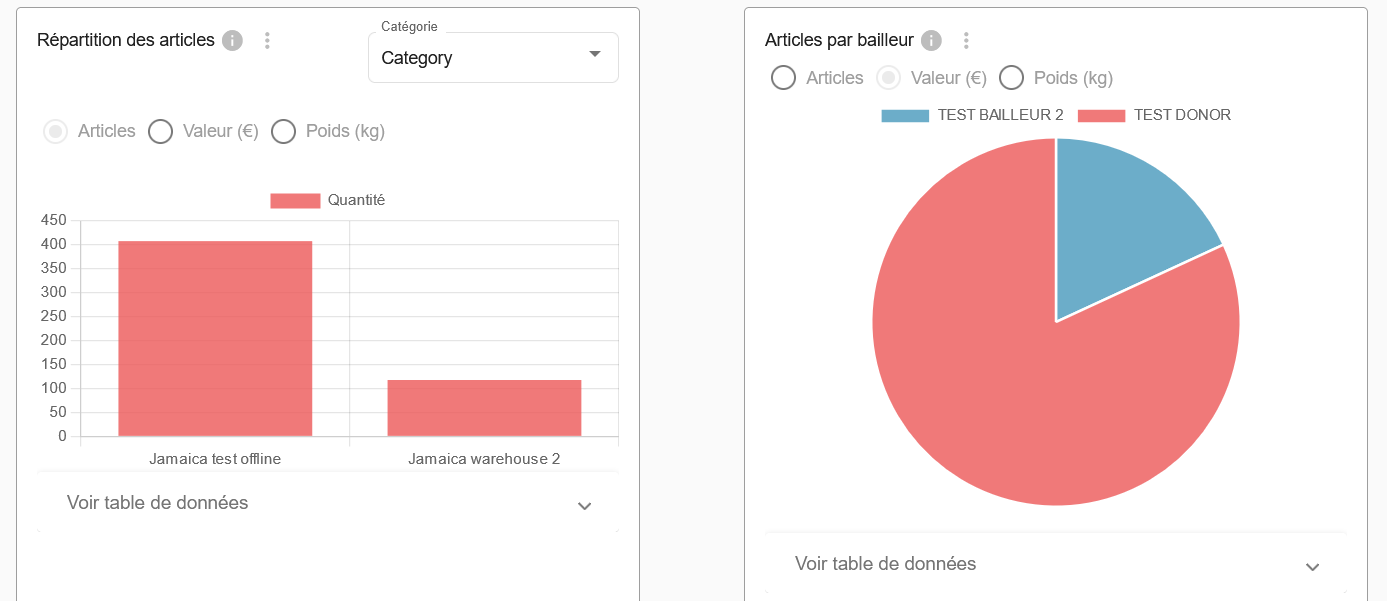The height and width of the screenshot is (601, 1387).
Task: Open the Catégorie dropdown
Action: coord(493,58)
